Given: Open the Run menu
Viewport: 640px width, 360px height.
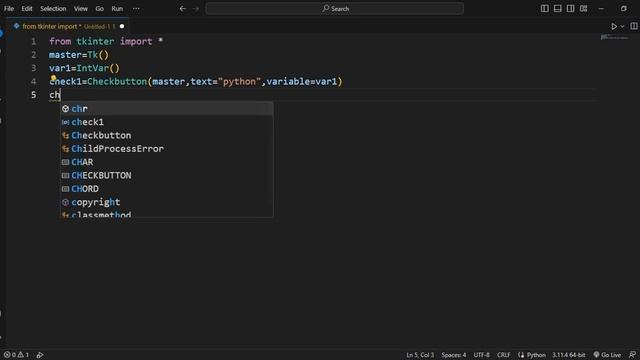Looking at the screenshot, I should [117, 9].
